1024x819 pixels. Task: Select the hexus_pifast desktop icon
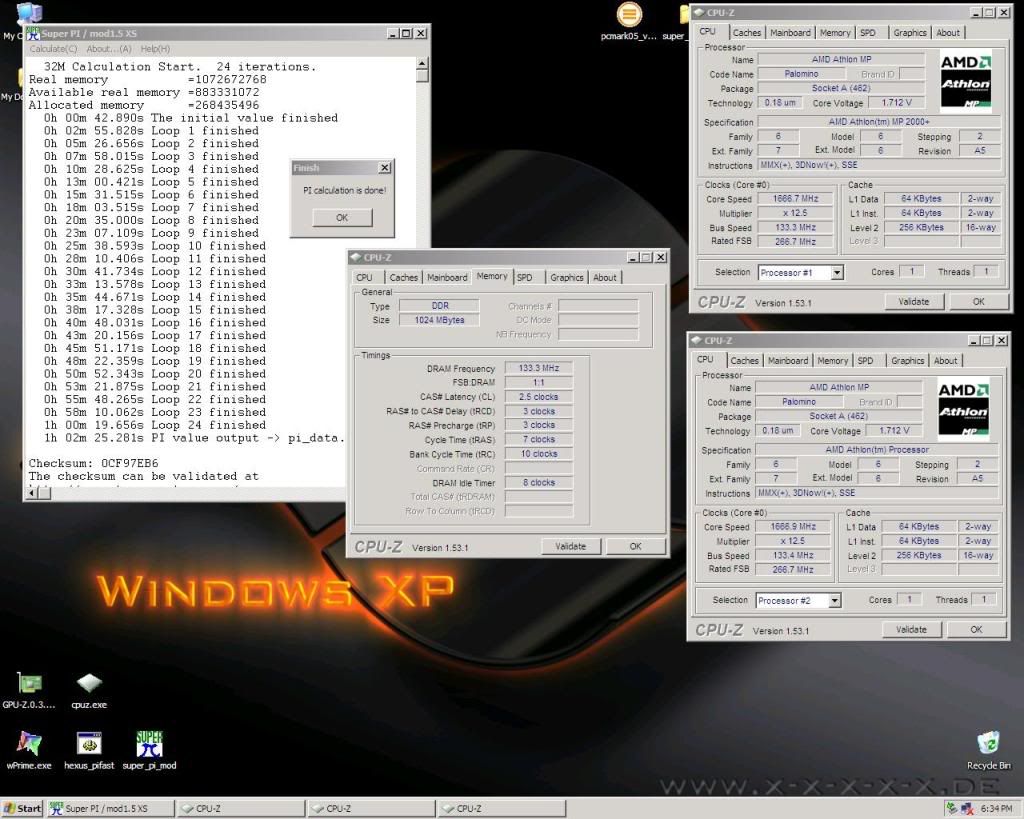(89, 750)
